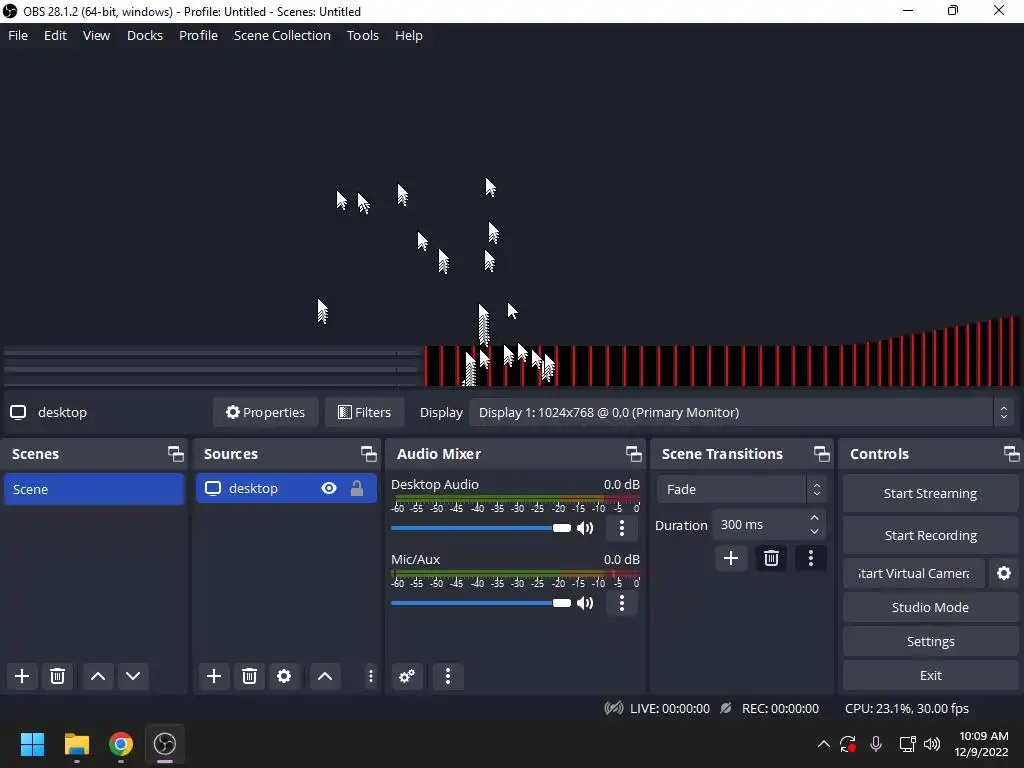Screen dimensions: 1024x768
Task: Click the taskbar clock and date
Action: [983, 744]
